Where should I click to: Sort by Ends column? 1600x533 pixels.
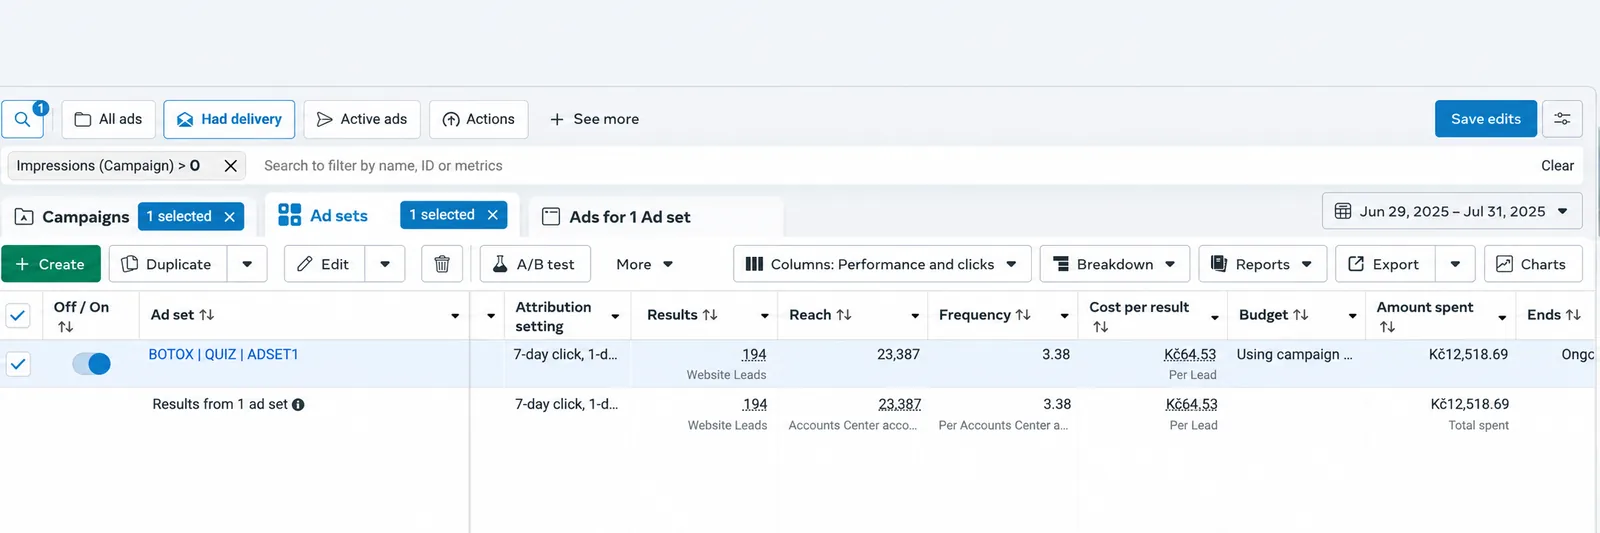tap(1573, 315)
